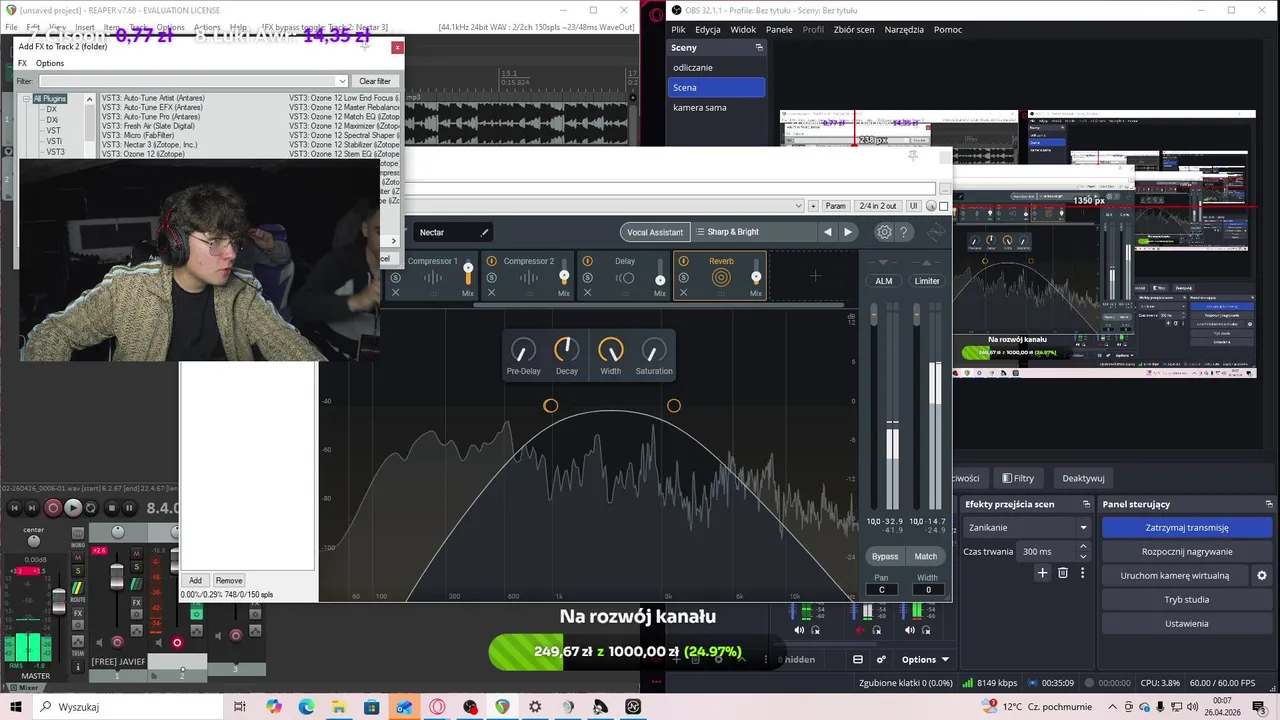Solo the master track
This screenshot has height=720, width=1280.
tap(78, 571)
